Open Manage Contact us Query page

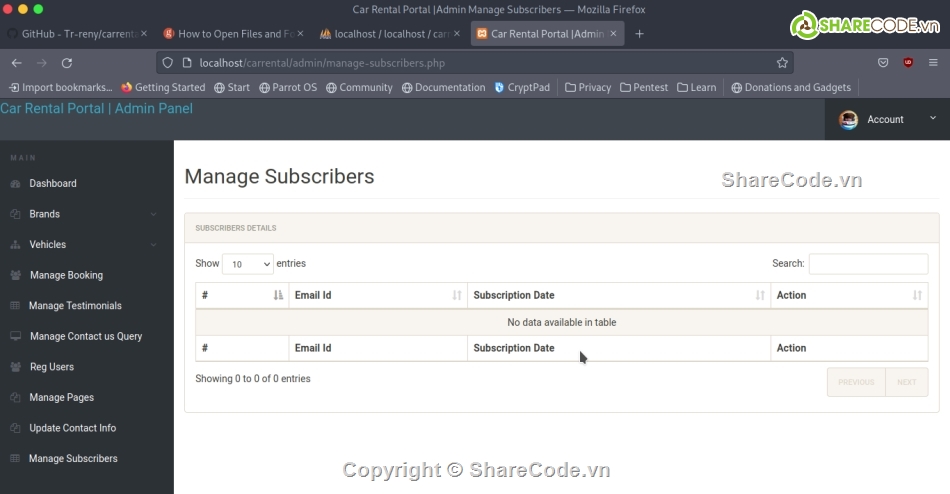click(x=85, y=336)
